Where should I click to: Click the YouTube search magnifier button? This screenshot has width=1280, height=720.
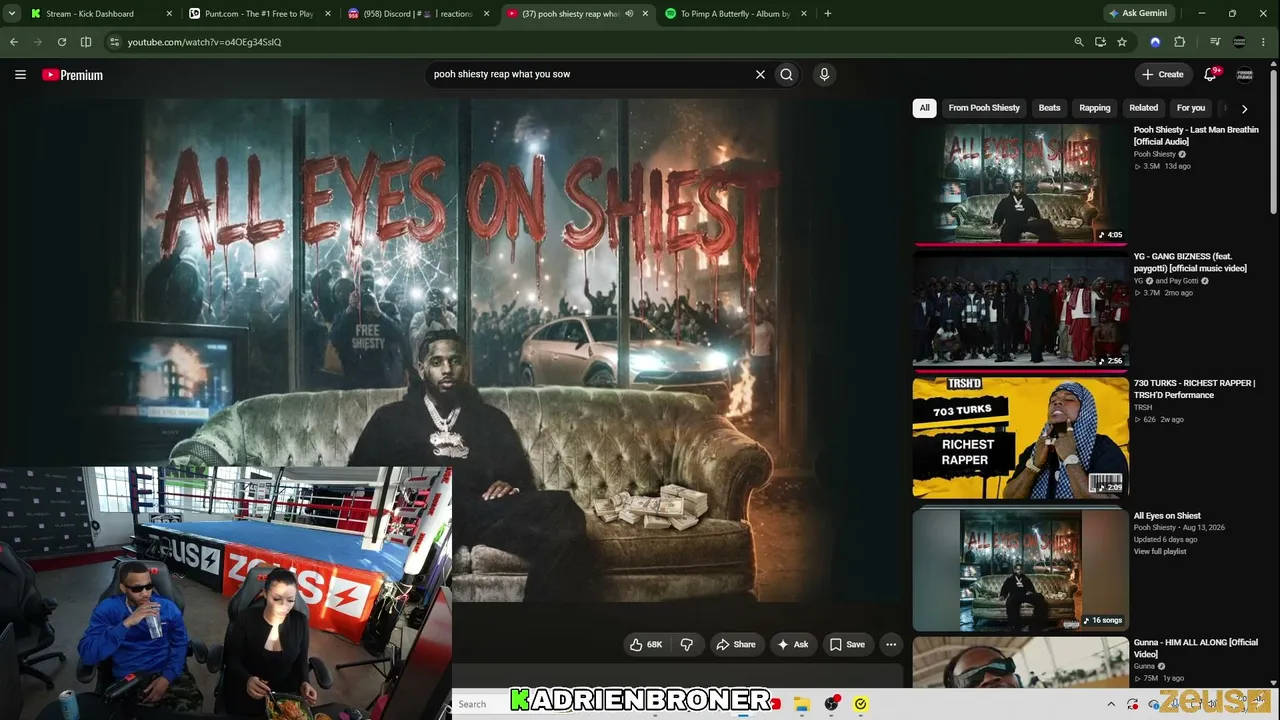[x=787, y=74]
